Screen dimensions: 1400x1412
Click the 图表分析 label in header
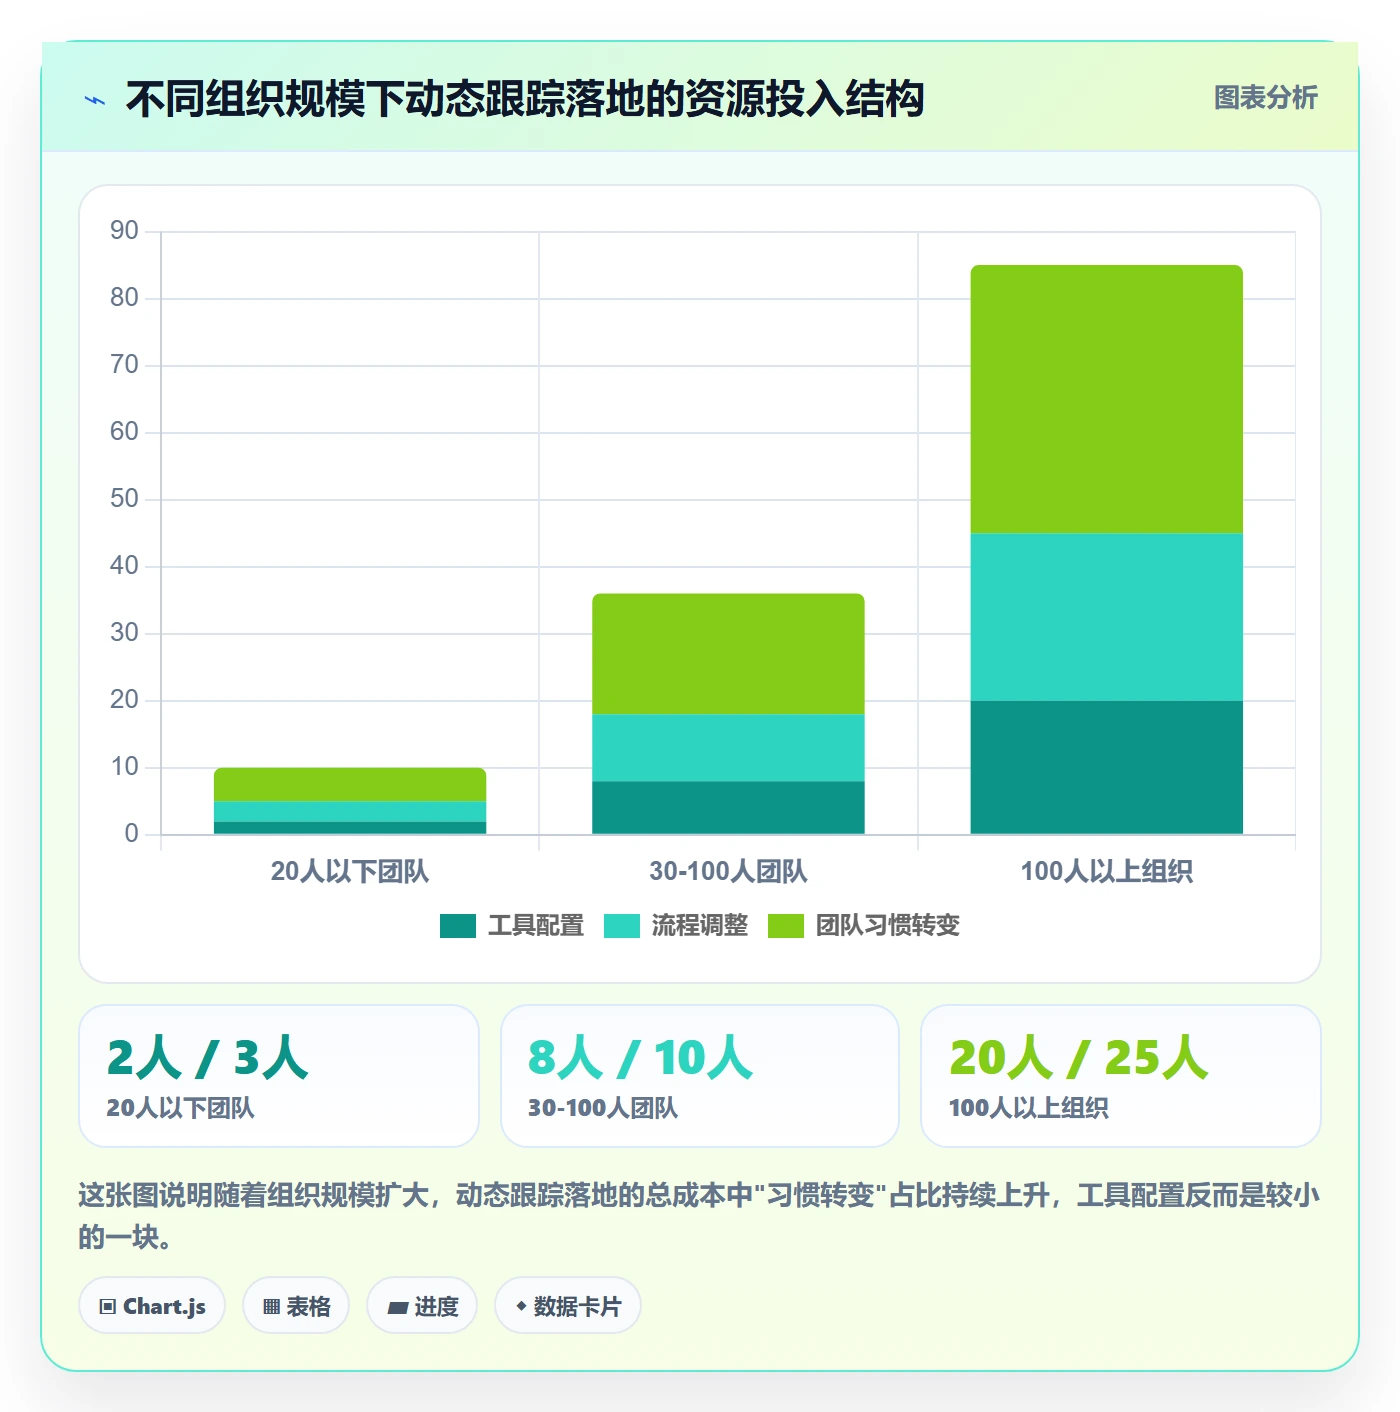[1265, 98]
